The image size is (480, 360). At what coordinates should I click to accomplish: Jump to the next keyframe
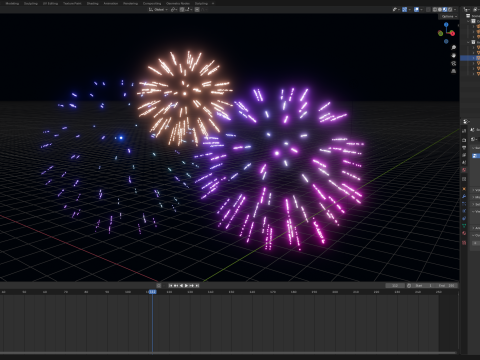(192, 286)
